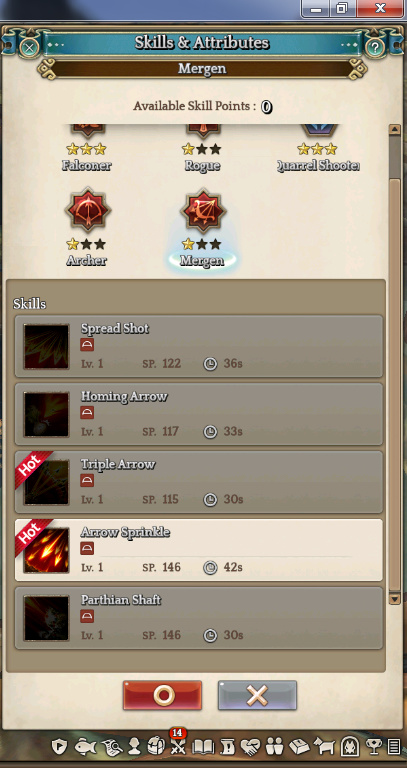Open the companion dog icon
Image resolution: width=407 pixels, height=768 pixels.
pos(322,747)
